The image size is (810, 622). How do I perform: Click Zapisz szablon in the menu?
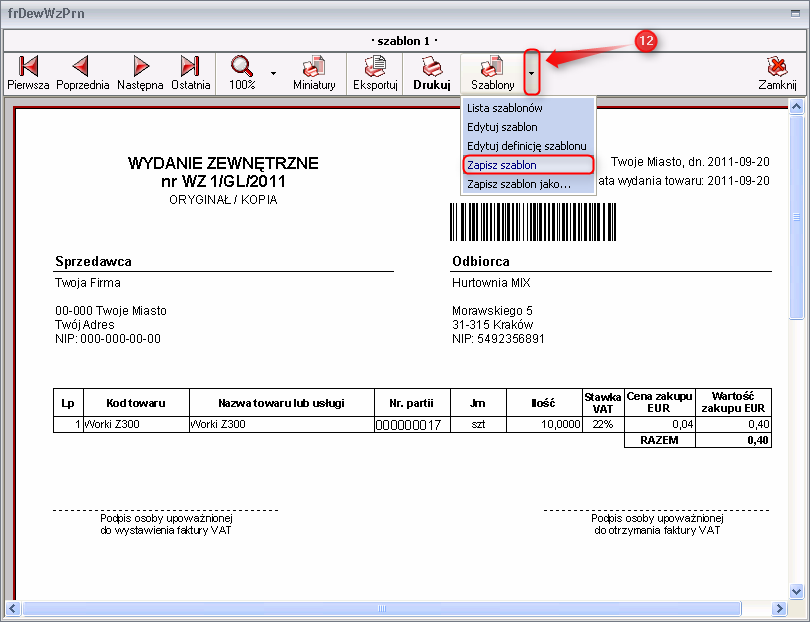coord(502,165)
